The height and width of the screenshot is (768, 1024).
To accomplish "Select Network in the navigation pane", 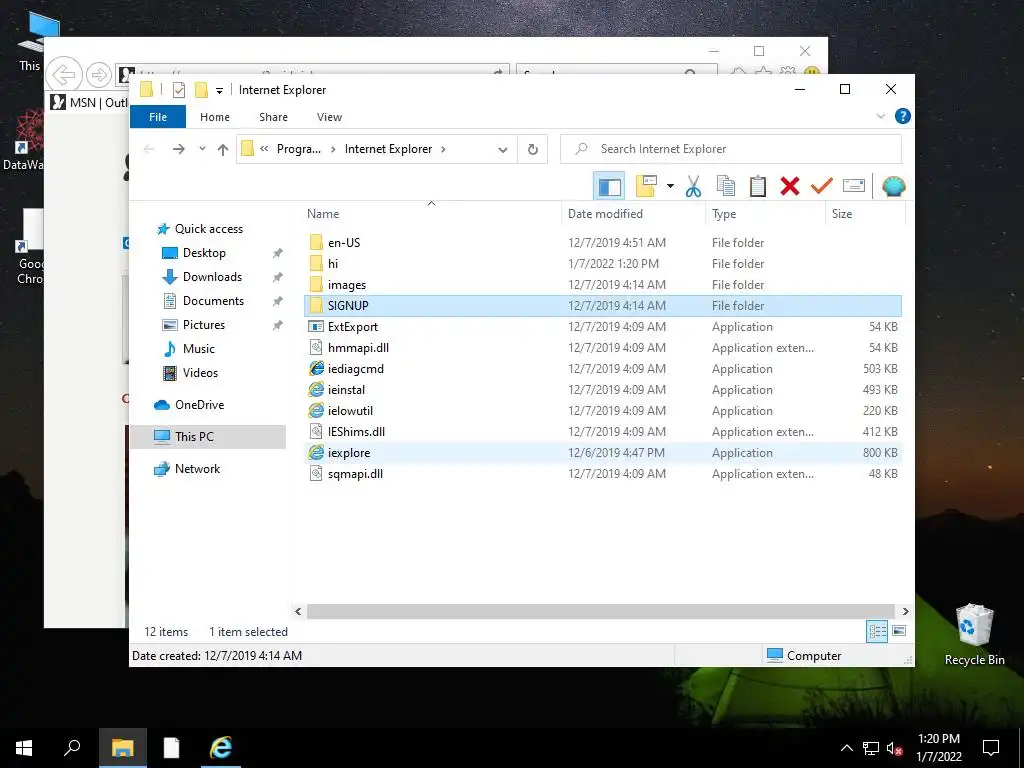I will click(x=197, y=469).
